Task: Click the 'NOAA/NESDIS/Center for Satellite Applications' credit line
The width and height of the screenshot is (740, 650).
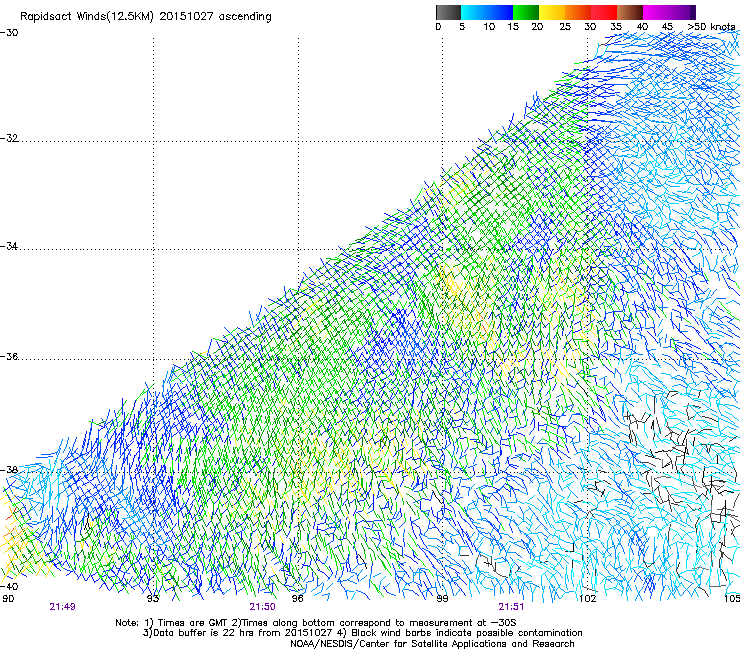Action: 432,644
